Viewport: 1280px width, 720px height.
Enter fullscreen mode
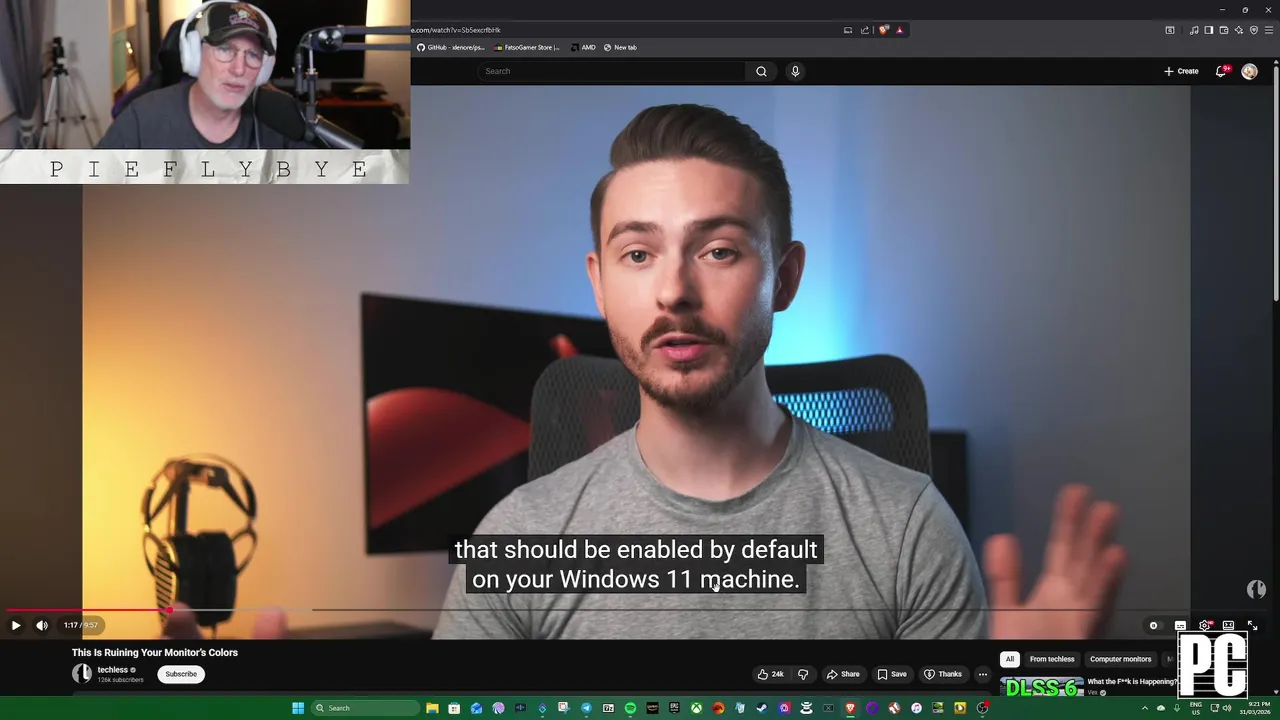(x=1252, y=625)
